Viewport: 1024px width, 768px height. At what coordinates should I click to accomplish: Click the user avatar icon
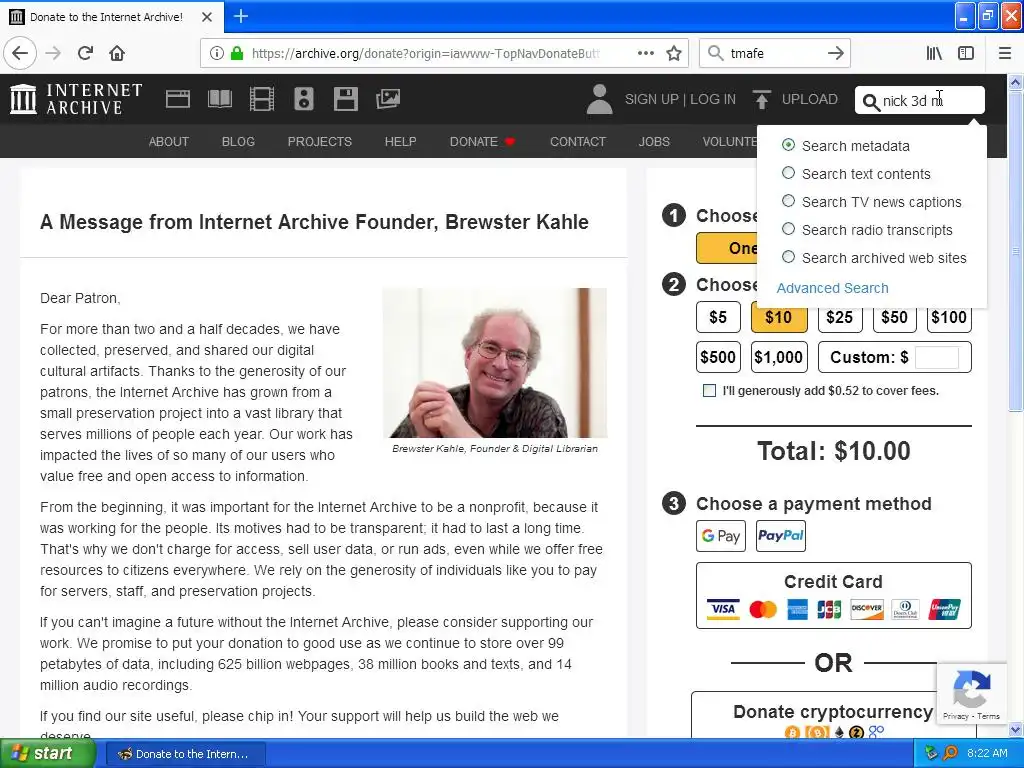(x=599, y=99)
